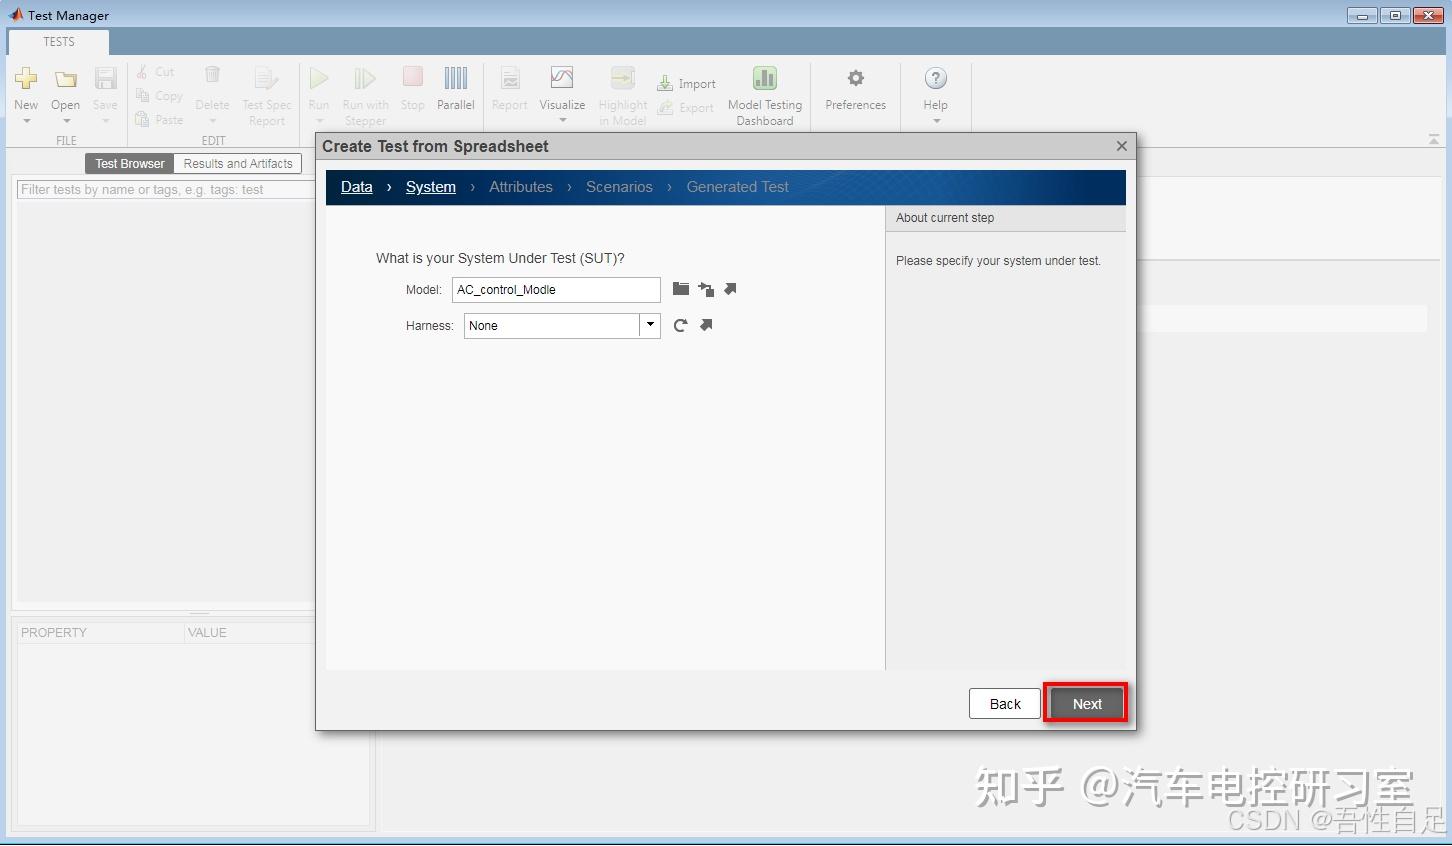The height and width of the screenshot is (846, 1452).
Task: Go back to the Data step
Action: click(x=356, y=187)
